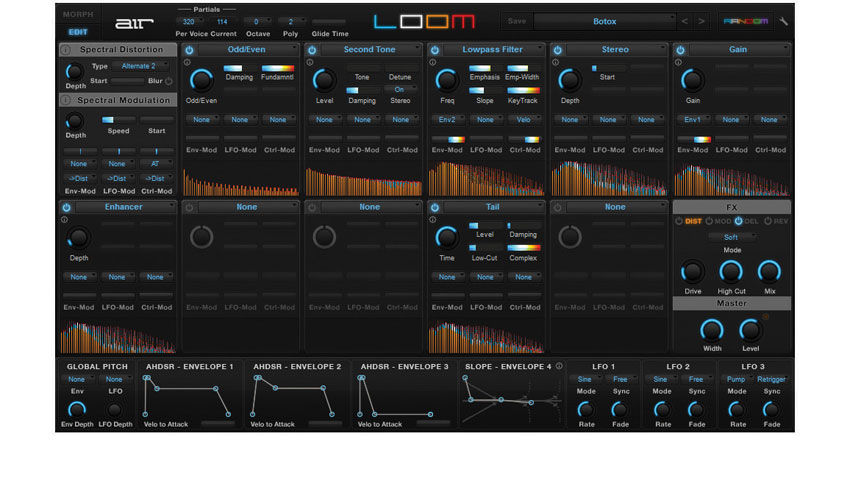
Task: Adjust the Global Pitch Env Depth knob
Action: (x=77, y=410)
